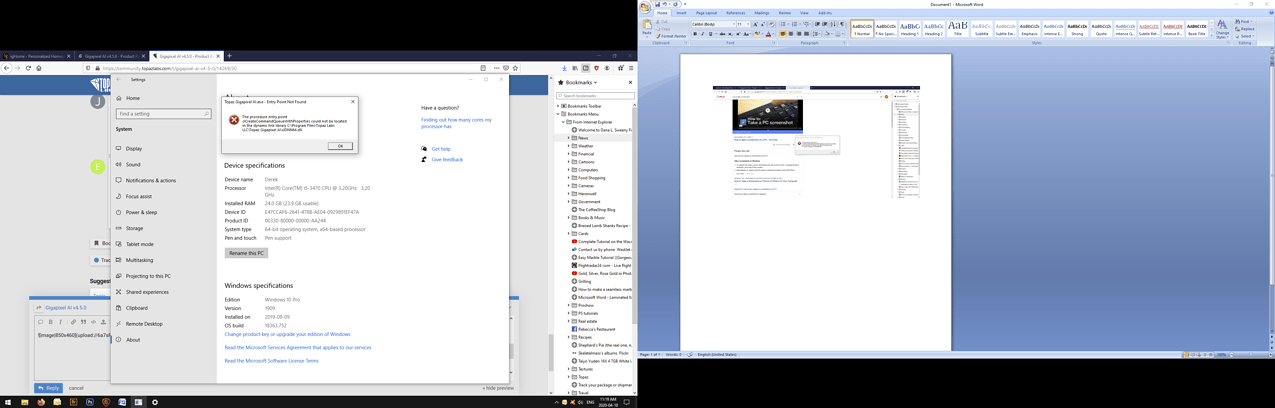This screenshot has height=408, width=1275.
Task: Close the Topaz Gigapixel error dialog
Action: click(x=352, y=101)
